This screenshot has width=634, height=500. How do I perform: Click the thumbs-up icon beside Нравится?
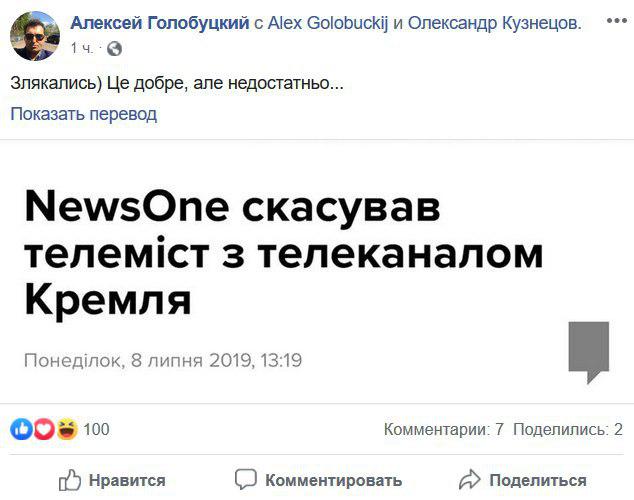pyautogui.click(x=69, y=480)
